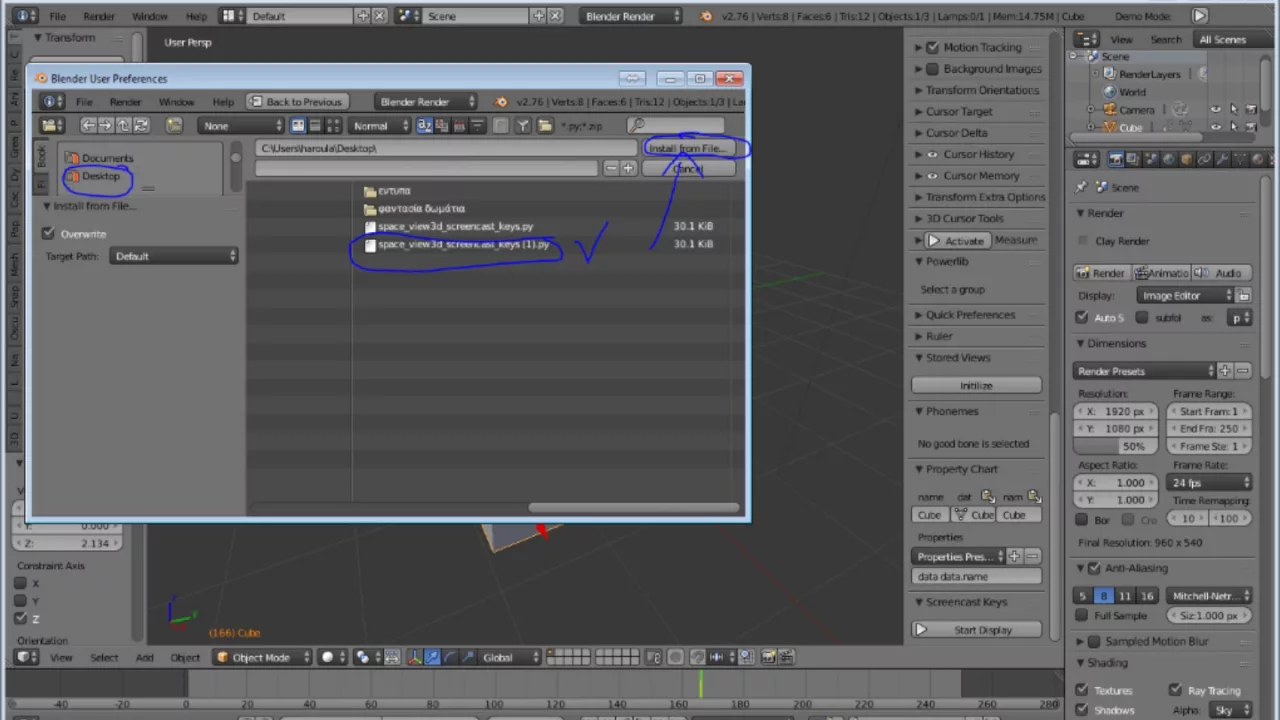The image size is (1280, 720).
Task: Pin the Scene properties context
Action: pyautogui.click(x=1081, y=187)
